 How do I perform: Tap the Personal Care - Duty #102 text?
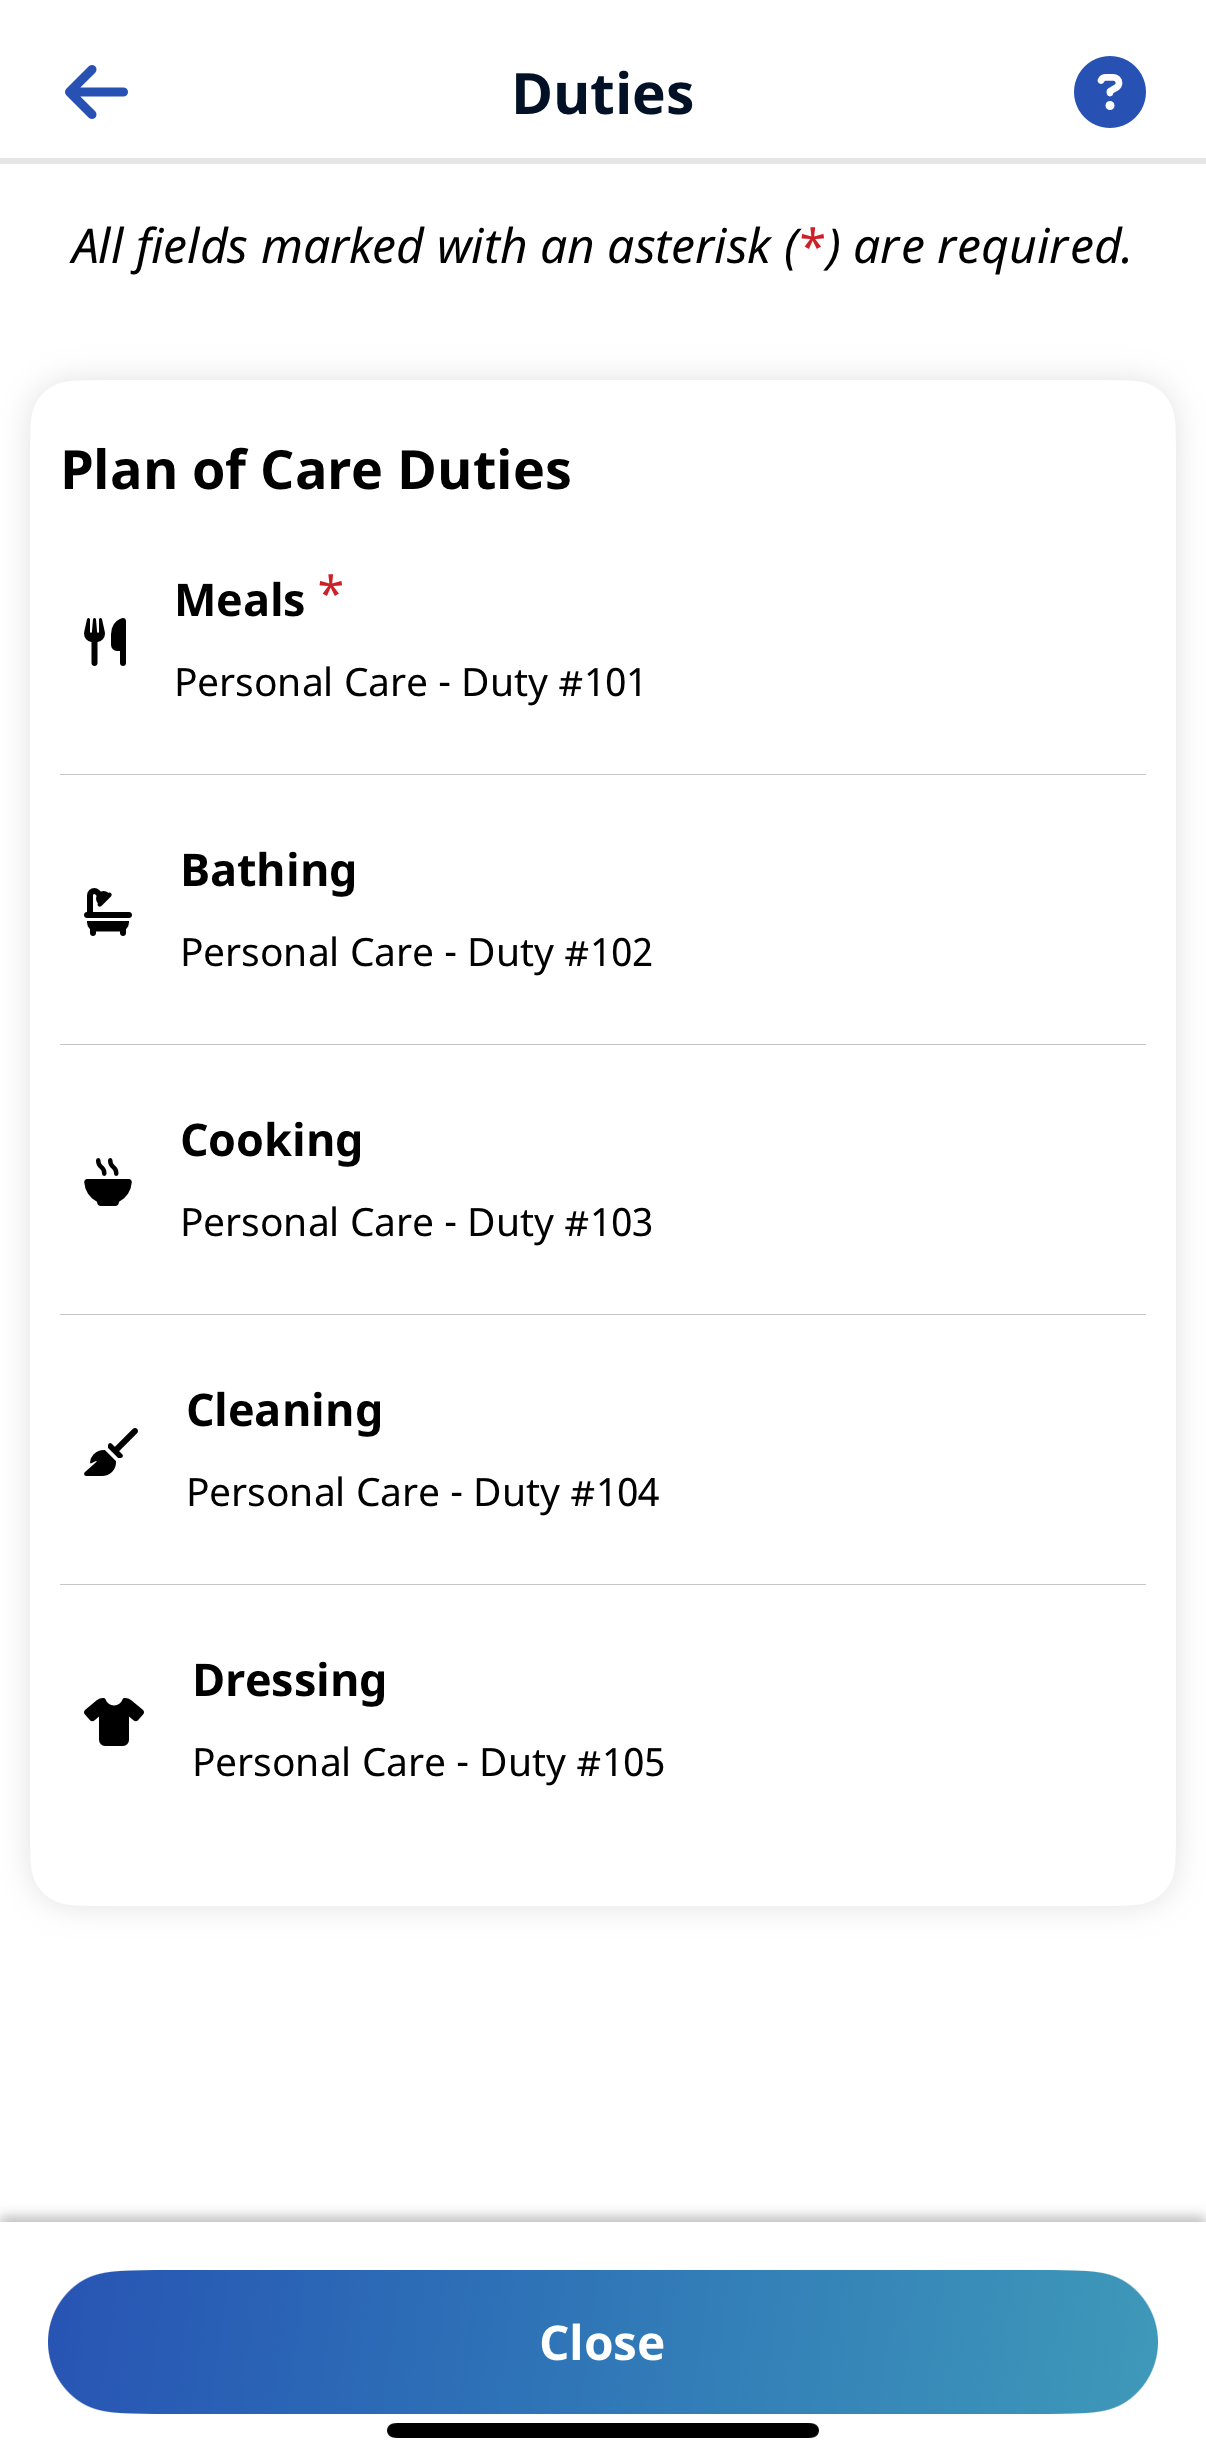[416, 953]
